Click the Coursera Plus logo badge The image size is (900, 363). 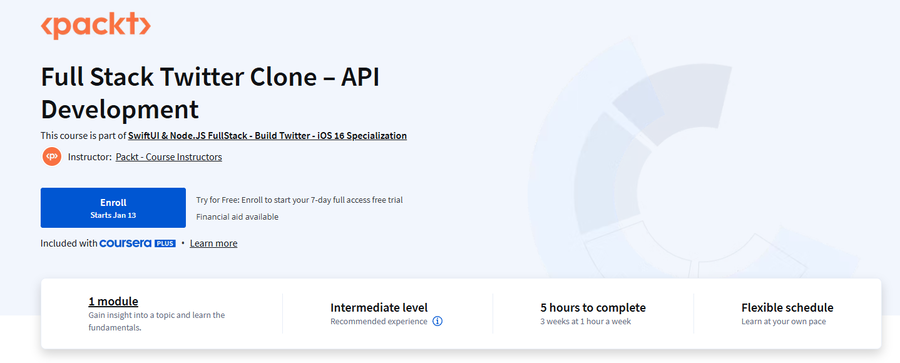click(138, 244)
